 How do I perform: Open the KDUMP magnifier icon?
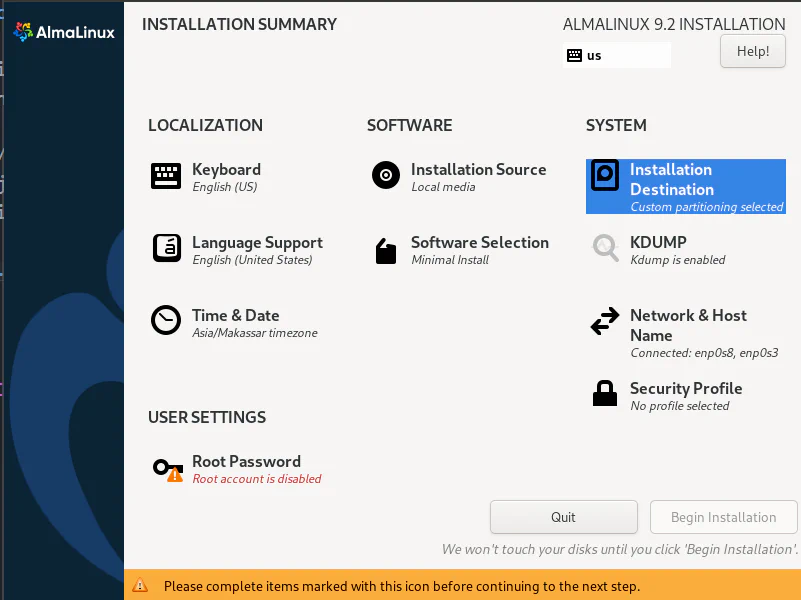(605, 248)
